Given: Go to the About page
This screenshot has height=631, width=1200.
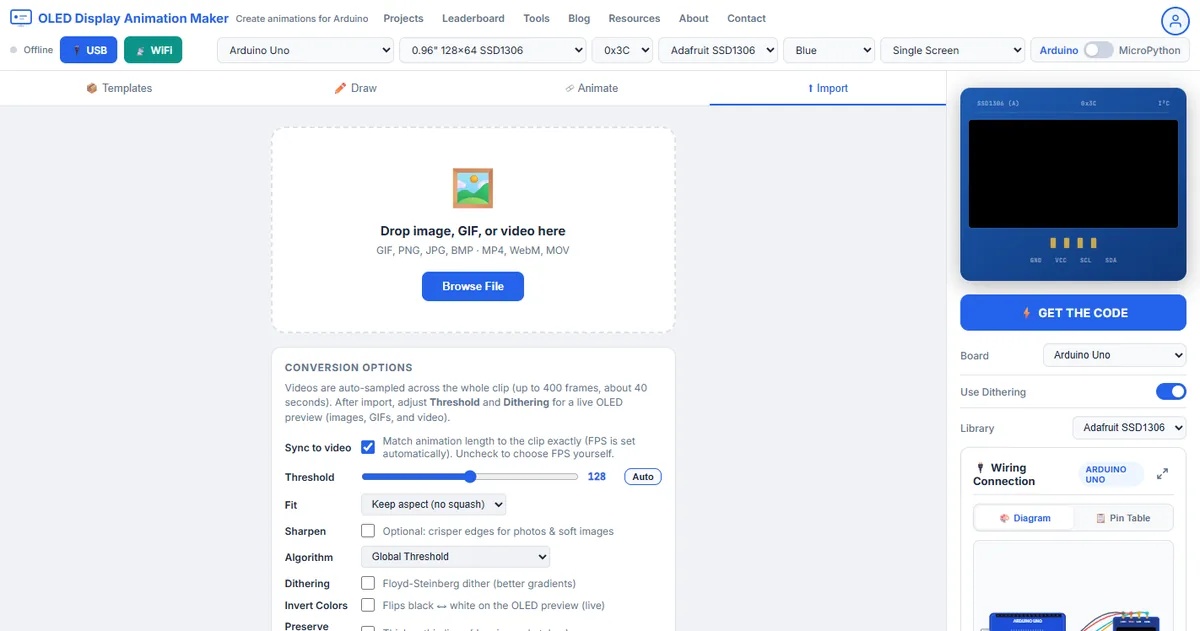Looking at the screenshot, I should tap(693, 18).
